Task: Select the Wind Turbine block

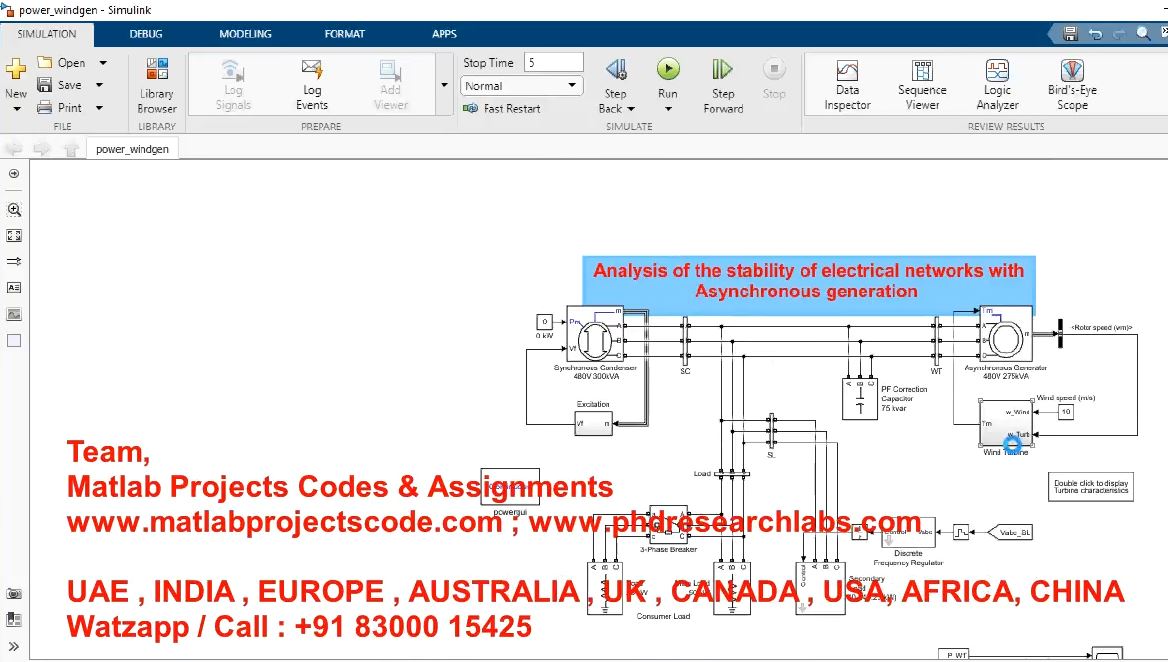Action: point(1006,422)
